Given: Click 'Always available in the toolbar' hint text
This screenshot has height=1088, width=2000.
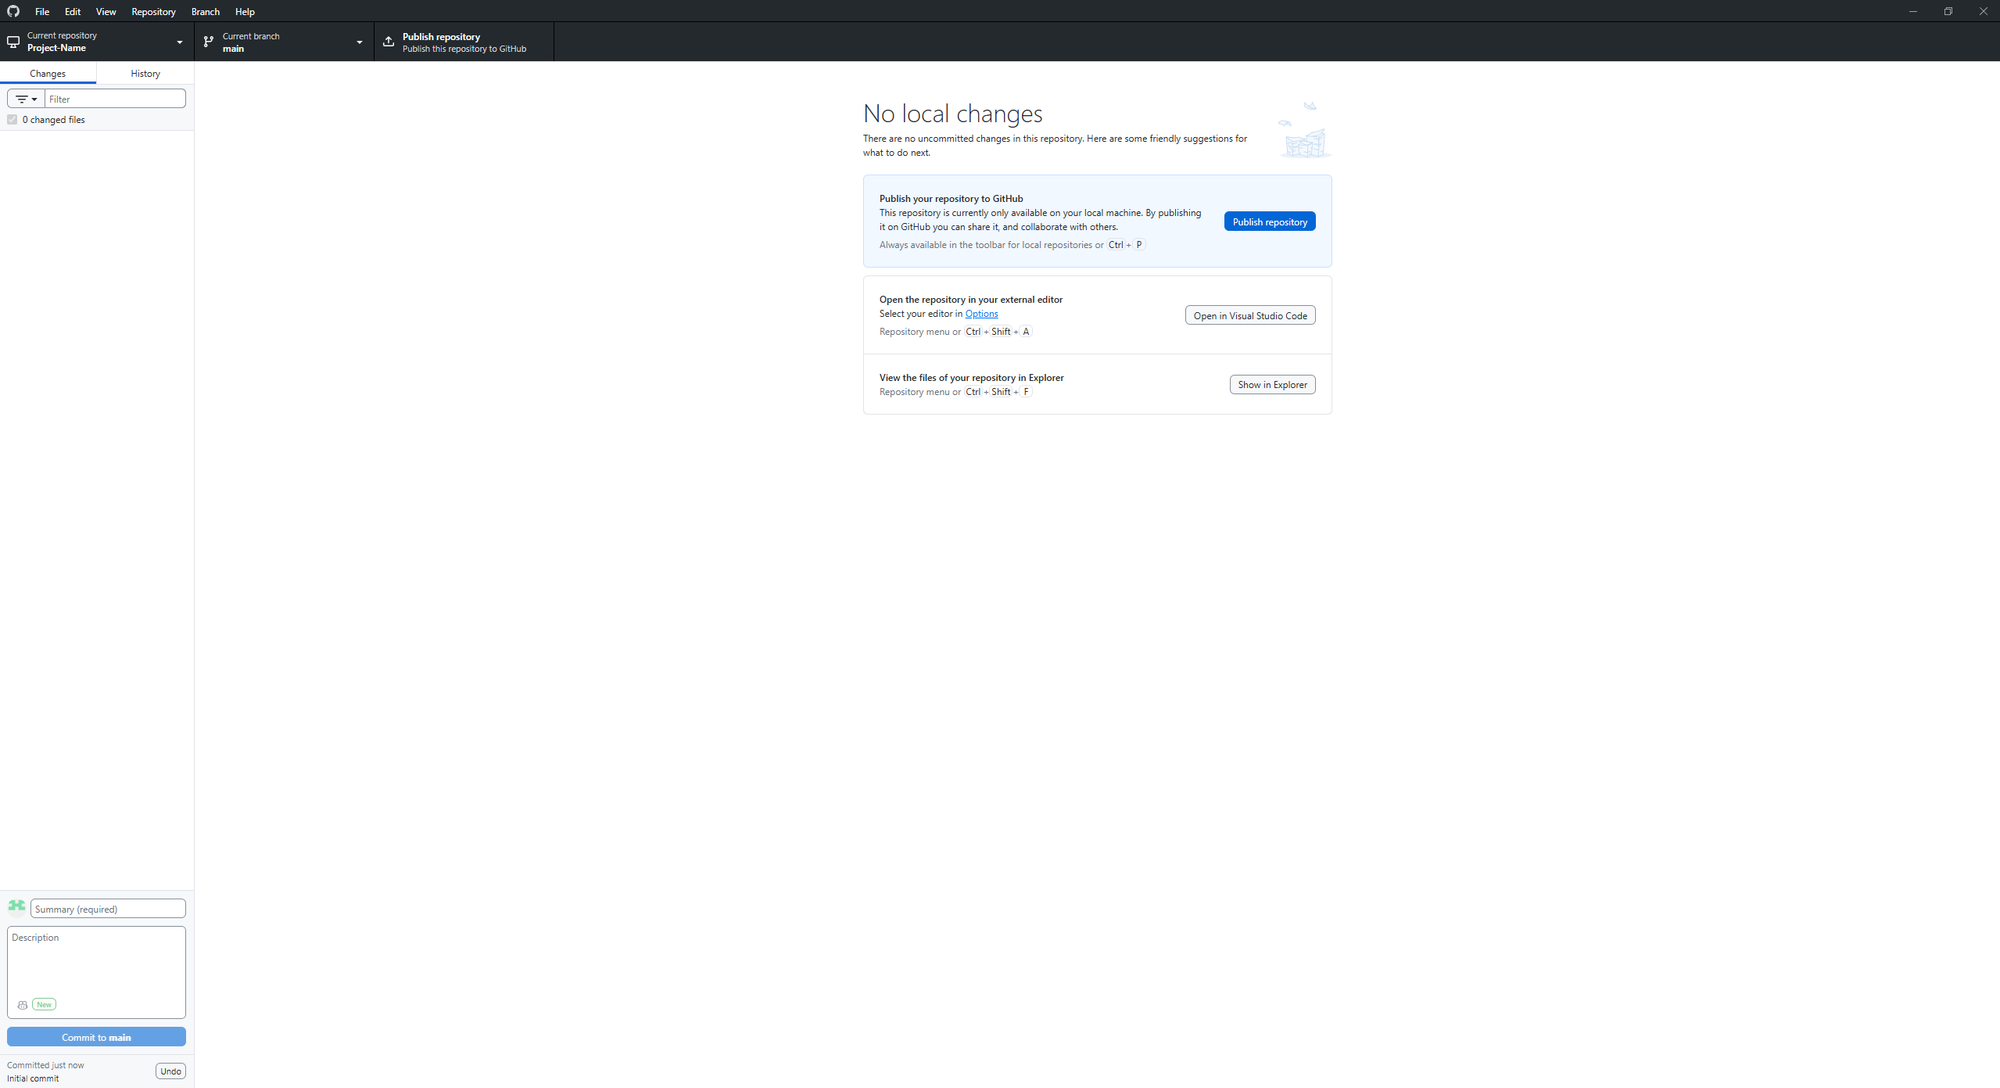Looking at the screenshot, I should click(991, 245).
